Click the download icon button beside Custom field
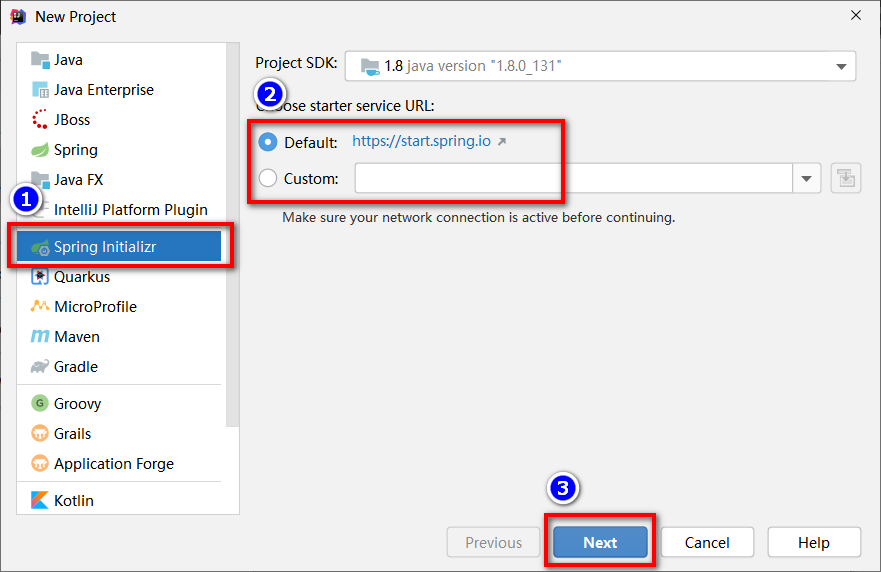881x572 pixels. 846,179
